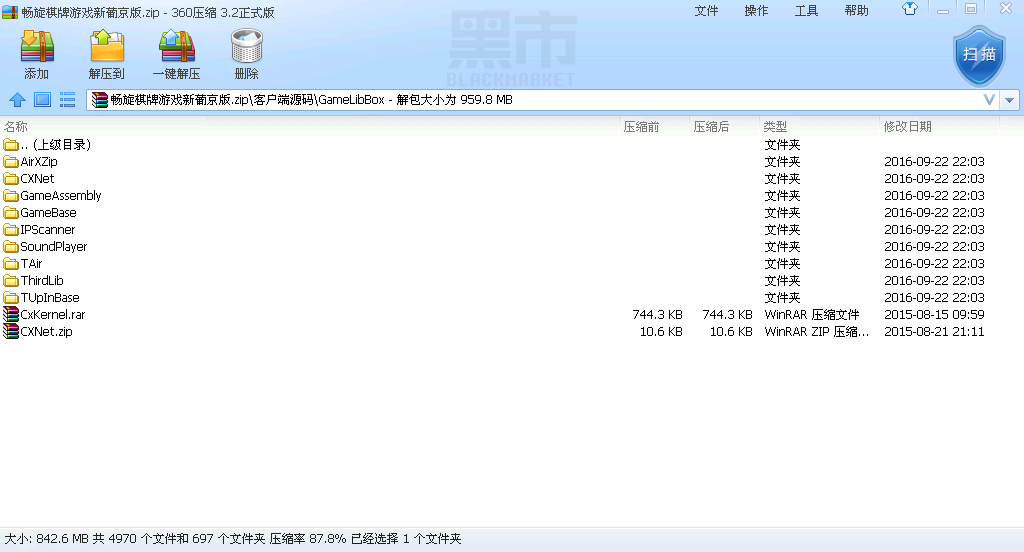
Task: Open the skin shirt icon in title bar
Action: point(910,9)
